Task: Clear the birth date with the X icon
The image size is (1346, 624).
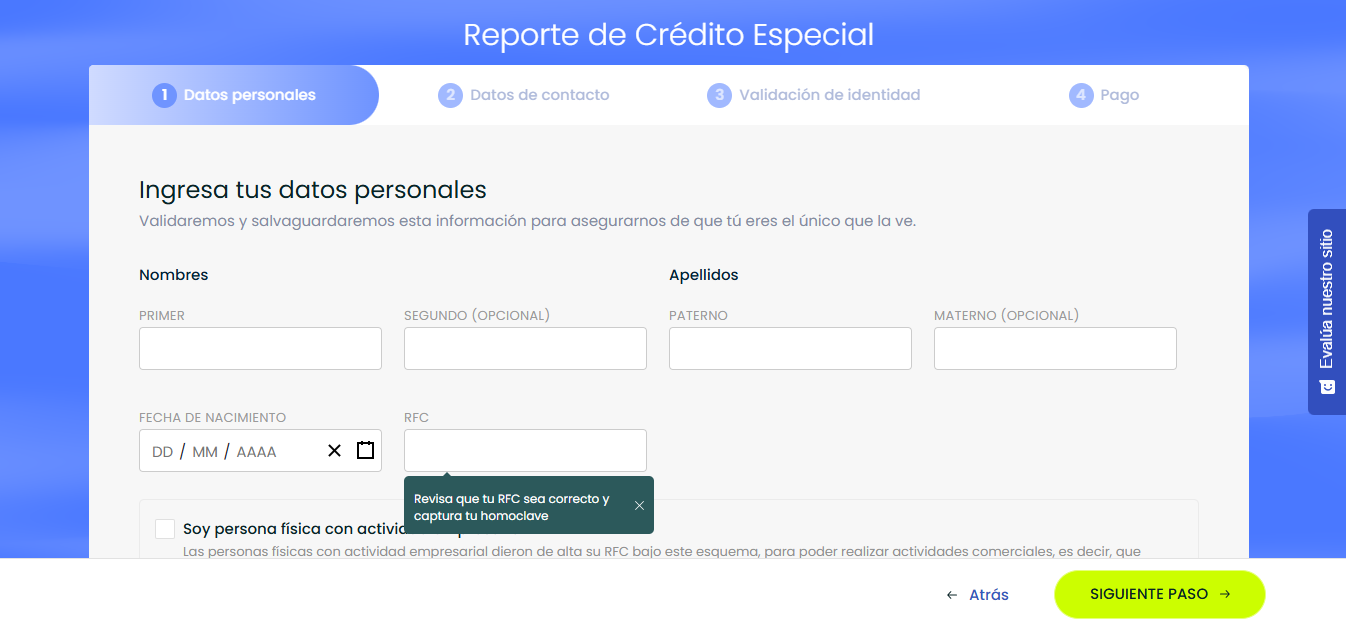Action: coord(334,450)
